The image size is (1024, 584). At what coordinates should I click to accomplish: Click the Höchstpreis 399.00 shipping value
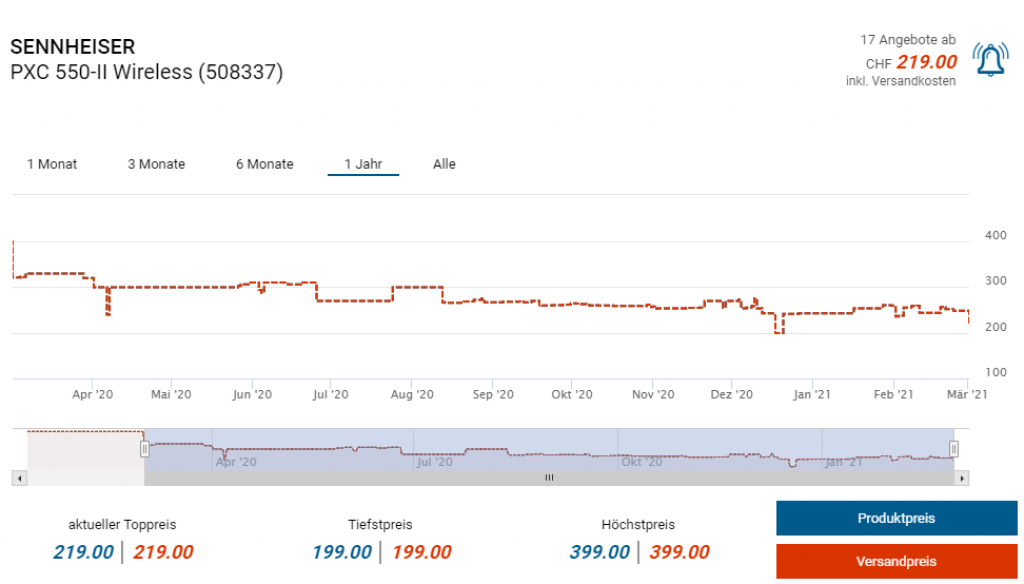[x=679, y=552]
